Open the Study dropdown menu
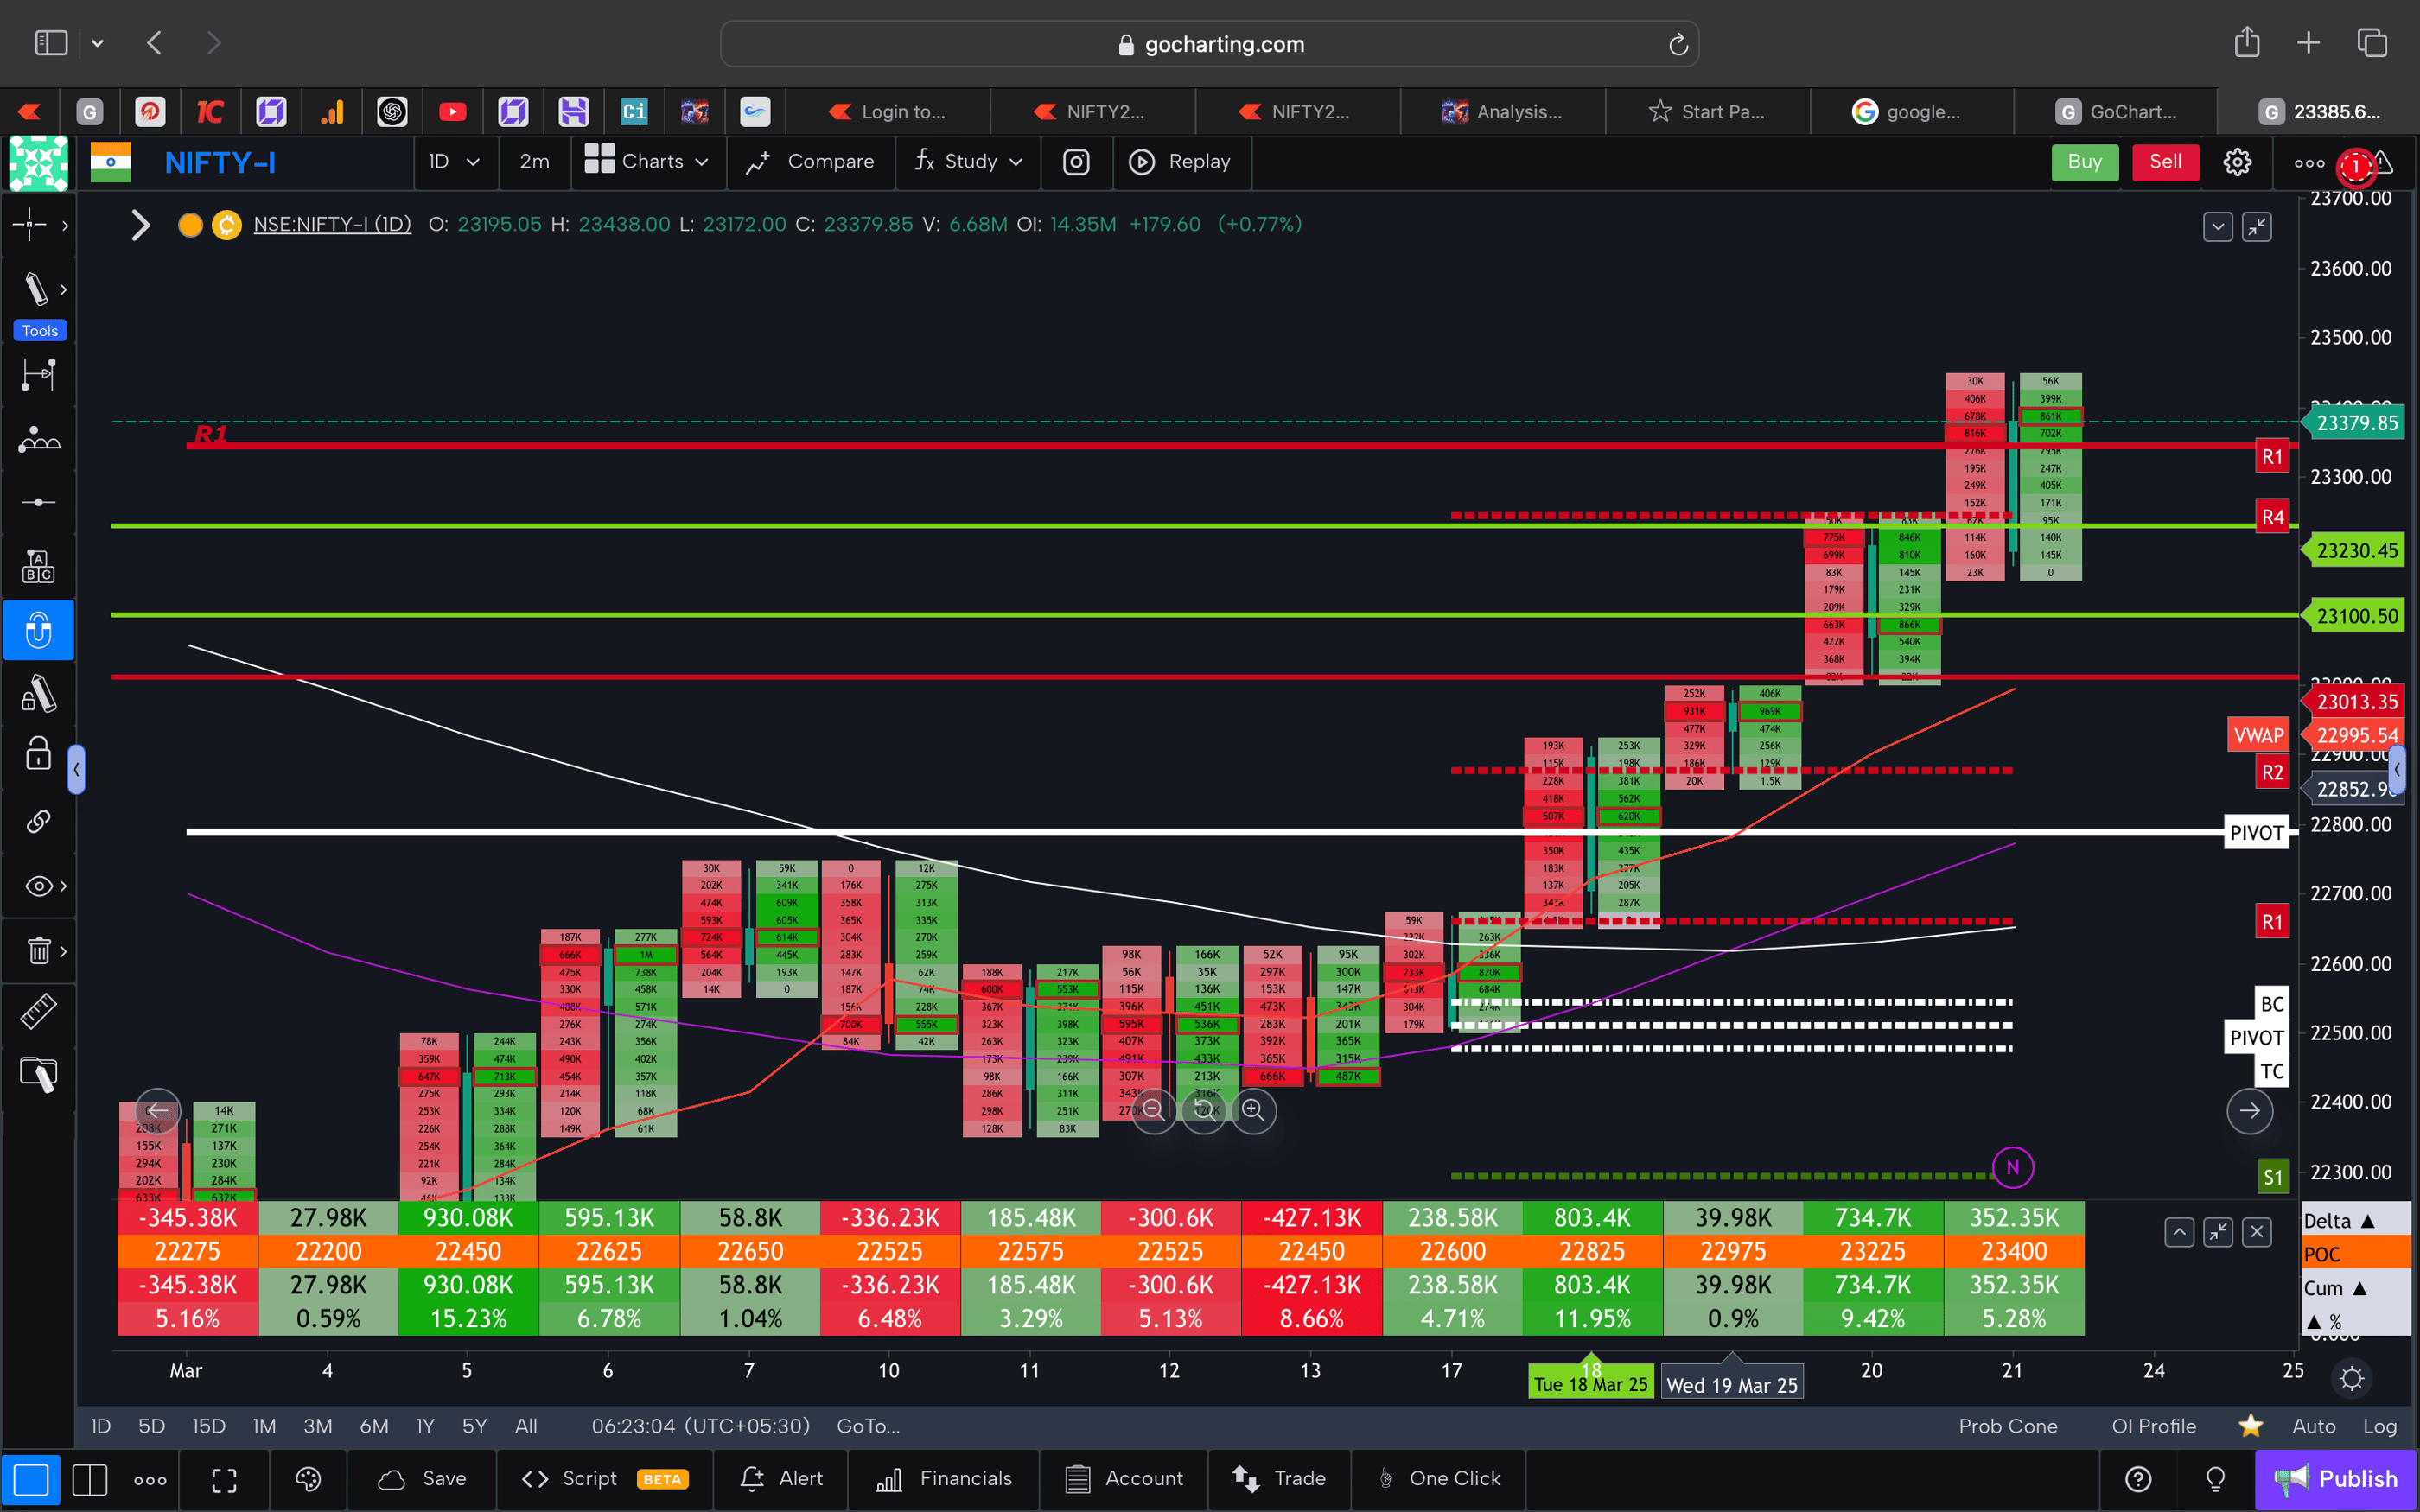 click(967, 161)
